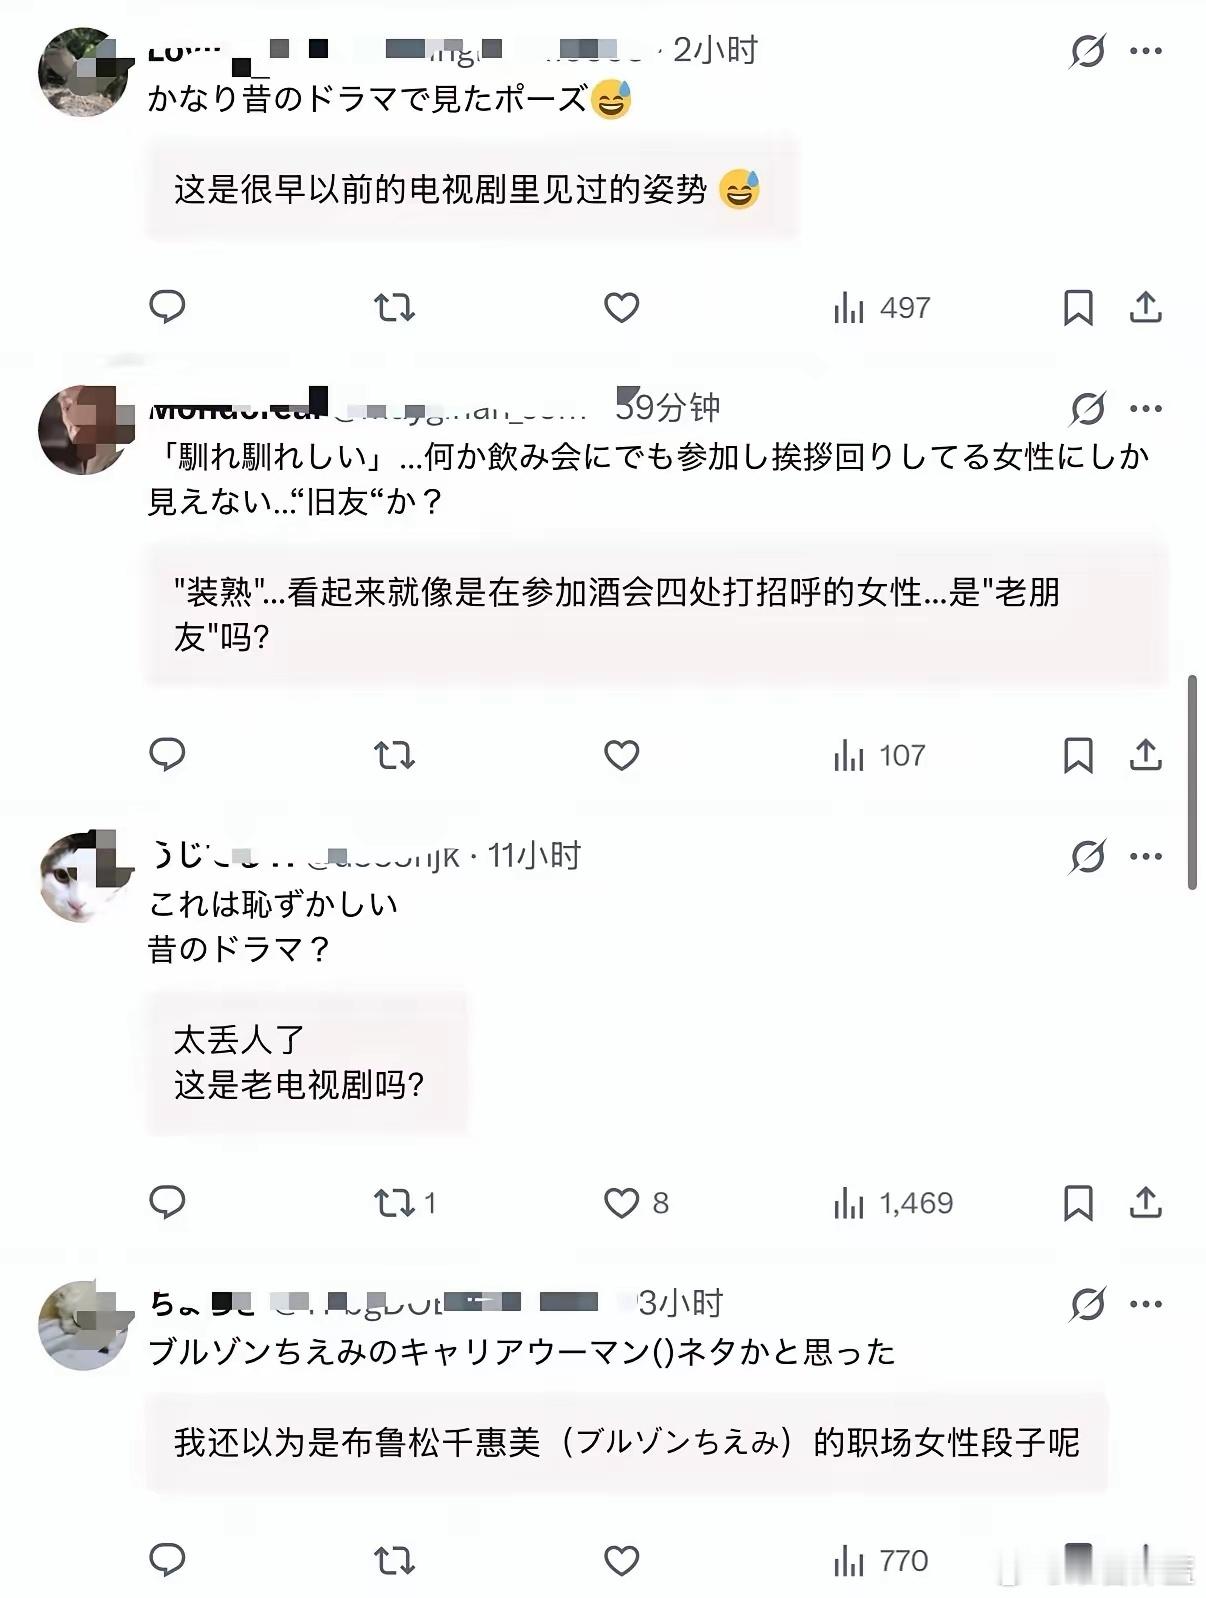Viewport: 1206px width, 1598px height.
Task: View analytics showing 1,469 views
Action: (893, 1203)
